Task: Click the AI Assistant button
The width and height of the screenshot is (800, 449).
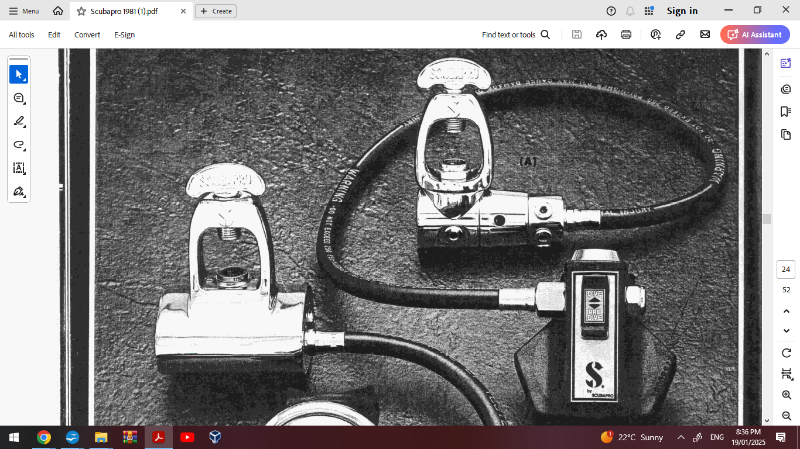Action: point(755,34)
